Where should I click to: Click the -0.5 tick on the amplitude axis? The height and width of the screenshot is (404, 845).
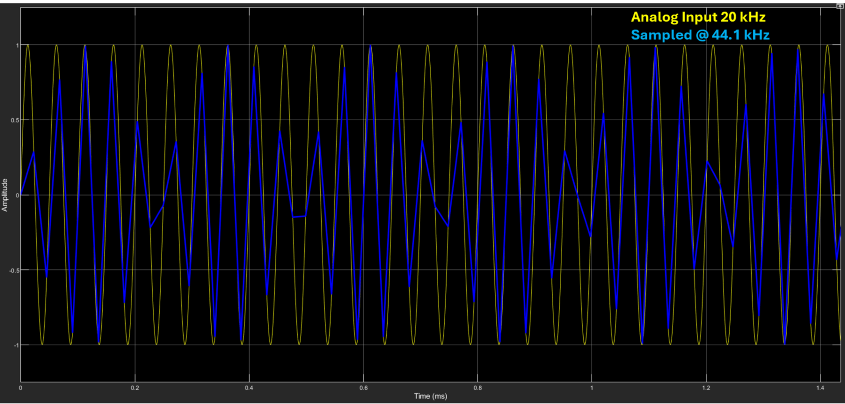pyautogui.click(x=13, y=270)
